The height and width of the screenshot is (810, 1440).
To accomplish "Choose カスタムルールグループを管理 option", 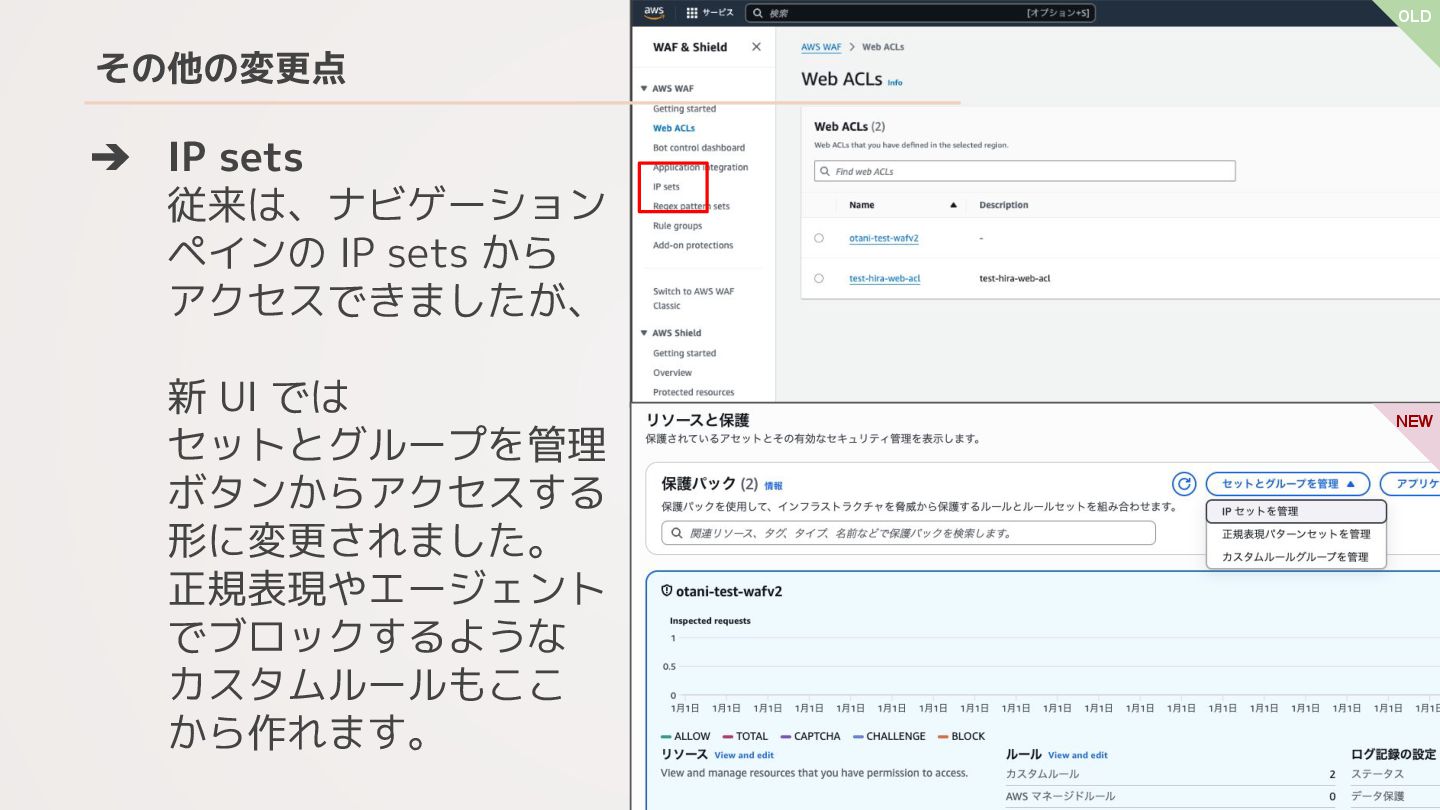I will (1296, 557).
